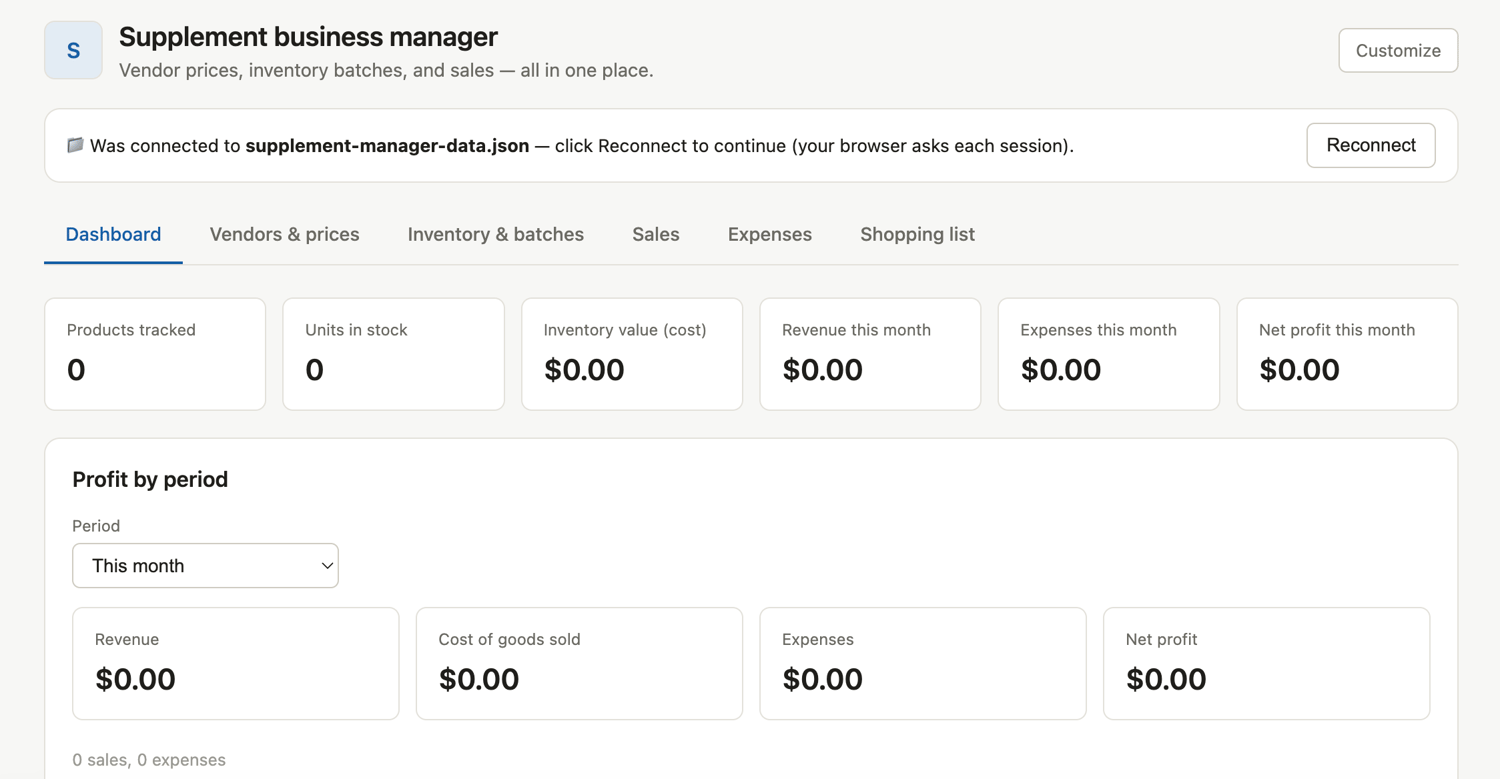The width and height of the screenshot is (1500, 779).
Task: Switch to the Dashboard tab
Action: coord(113,234)
